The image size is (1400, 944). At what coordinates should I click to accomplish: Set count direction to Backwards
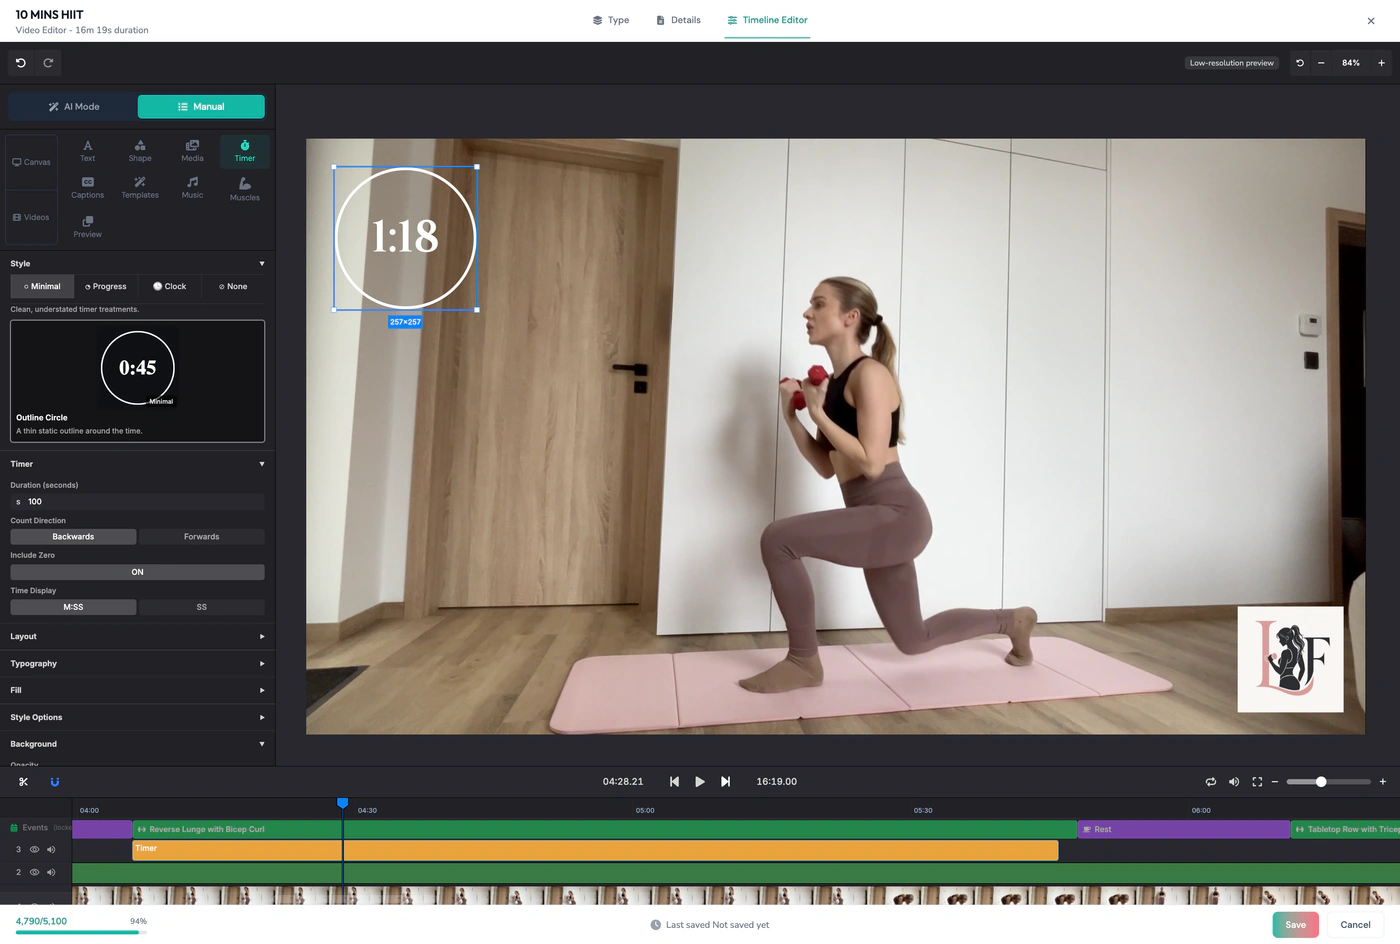tap(73, 537)
